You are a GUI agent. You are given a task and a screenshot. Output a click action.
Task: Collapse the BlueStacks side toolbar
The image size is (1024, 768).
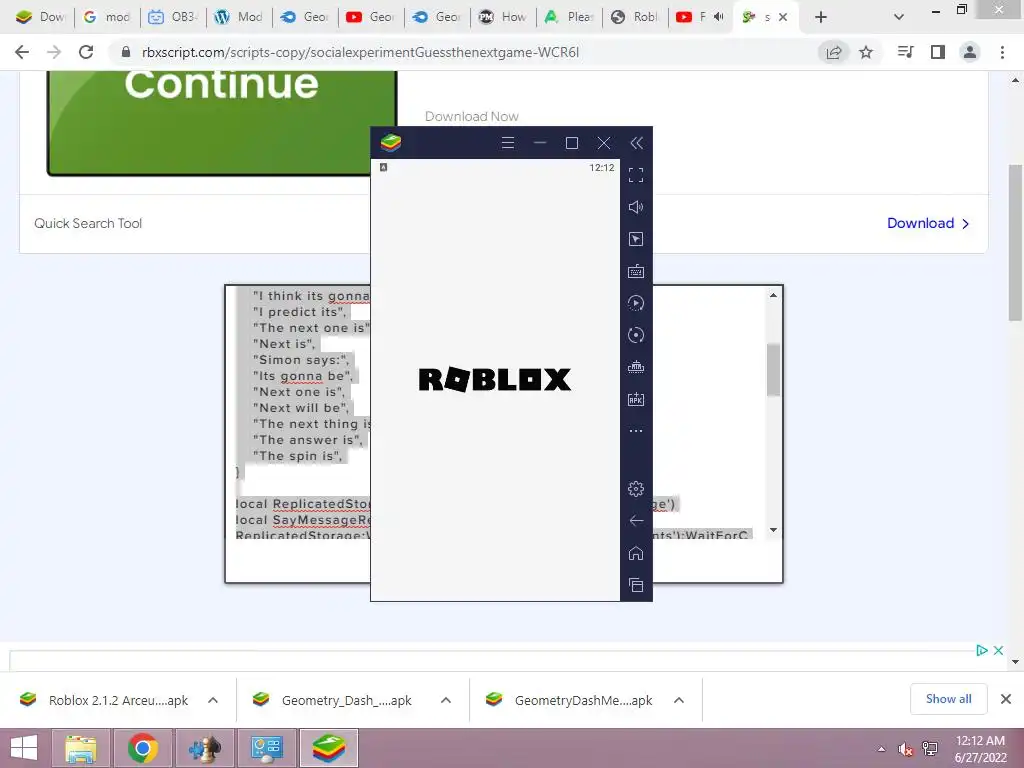pos(636,143)
